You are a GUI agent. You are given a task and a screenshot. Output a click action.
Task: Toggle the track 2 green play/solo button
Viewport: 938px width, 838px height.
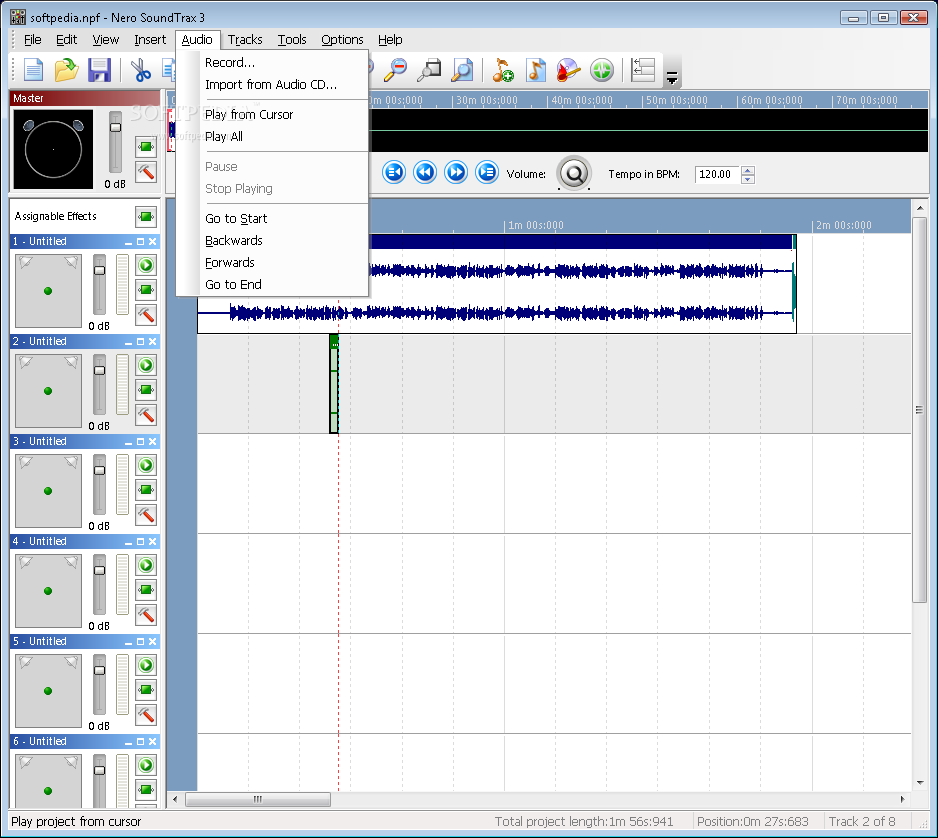pos(146,365)
